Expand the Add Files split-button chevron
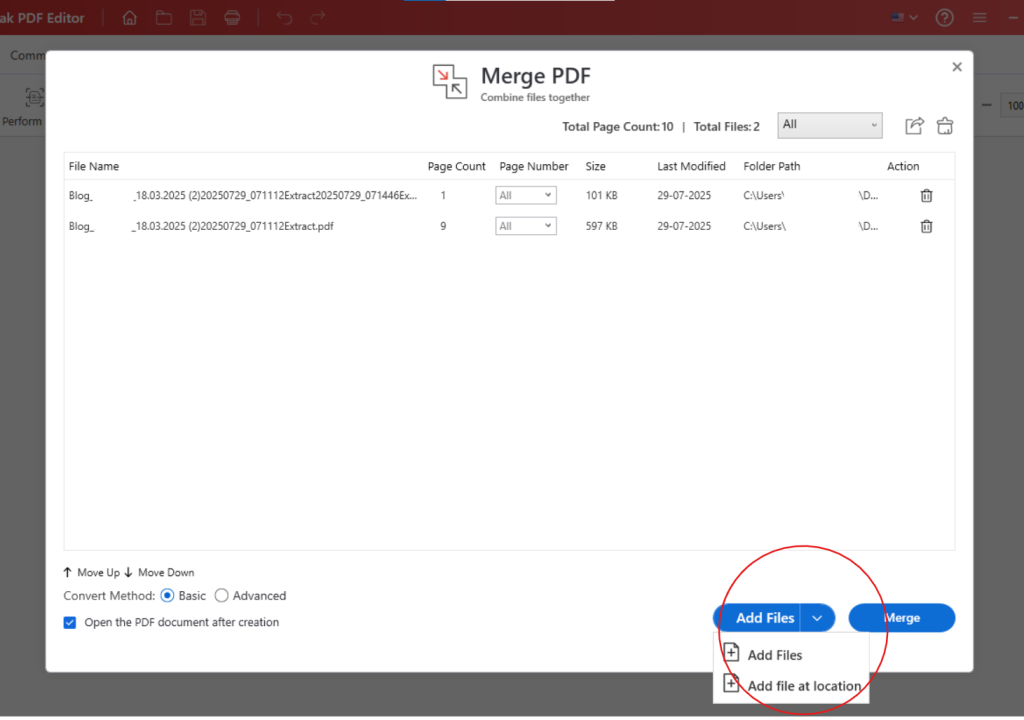 pyautogui.click(x=817, y=617)
